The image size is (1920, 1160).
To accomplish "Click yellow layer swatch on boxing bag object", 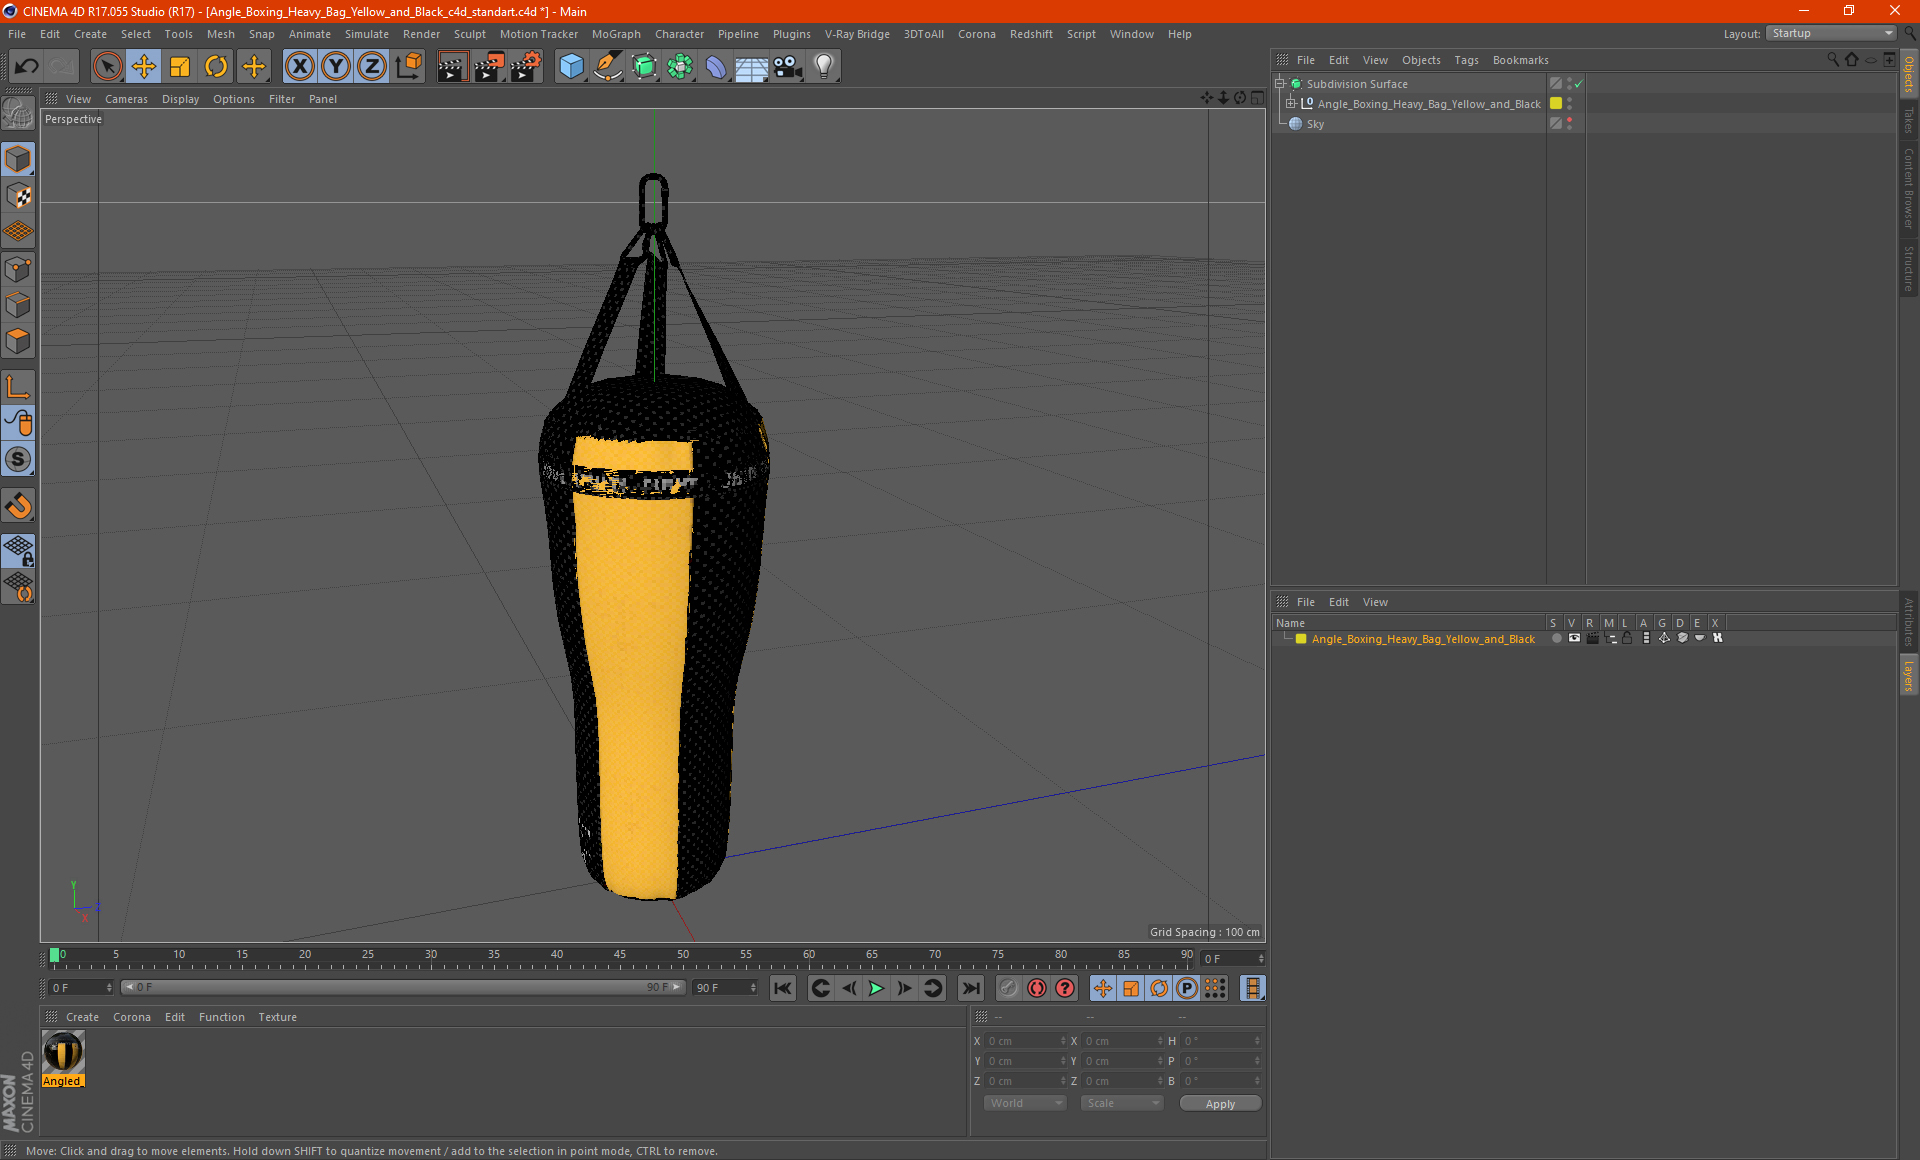I will [1556, 104].
